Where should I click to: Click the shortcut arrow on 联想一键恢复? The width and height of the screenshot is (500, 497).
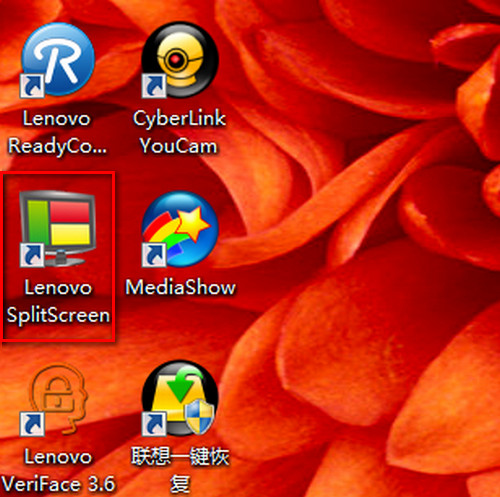154,424
